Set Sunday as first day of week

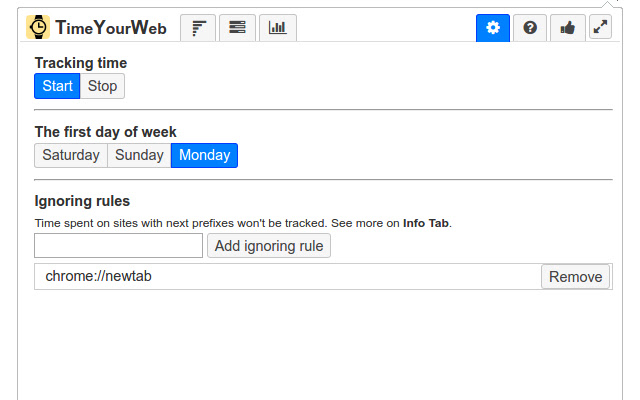139,155
